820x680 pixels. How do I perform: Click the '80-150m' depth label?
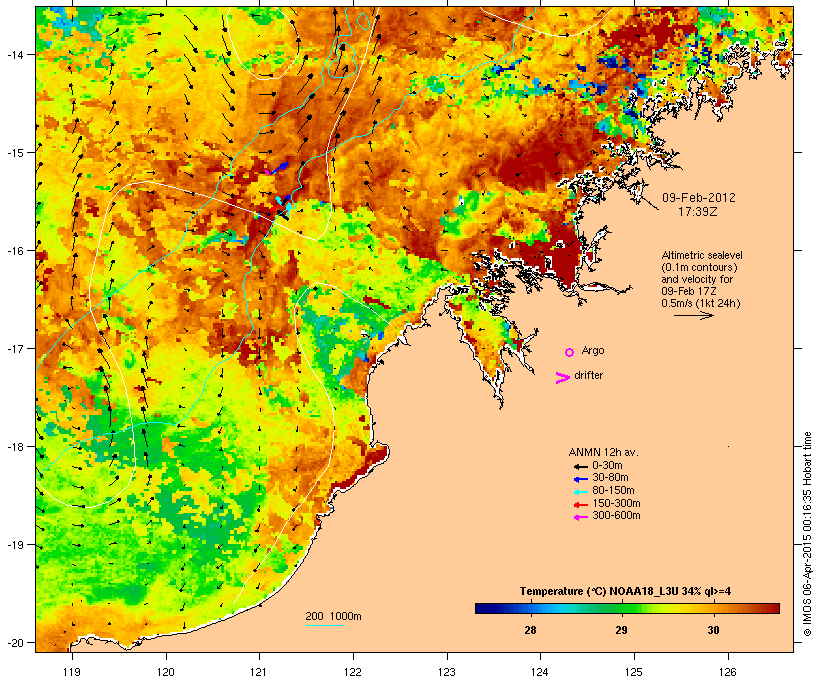click(x=613, y=491)
